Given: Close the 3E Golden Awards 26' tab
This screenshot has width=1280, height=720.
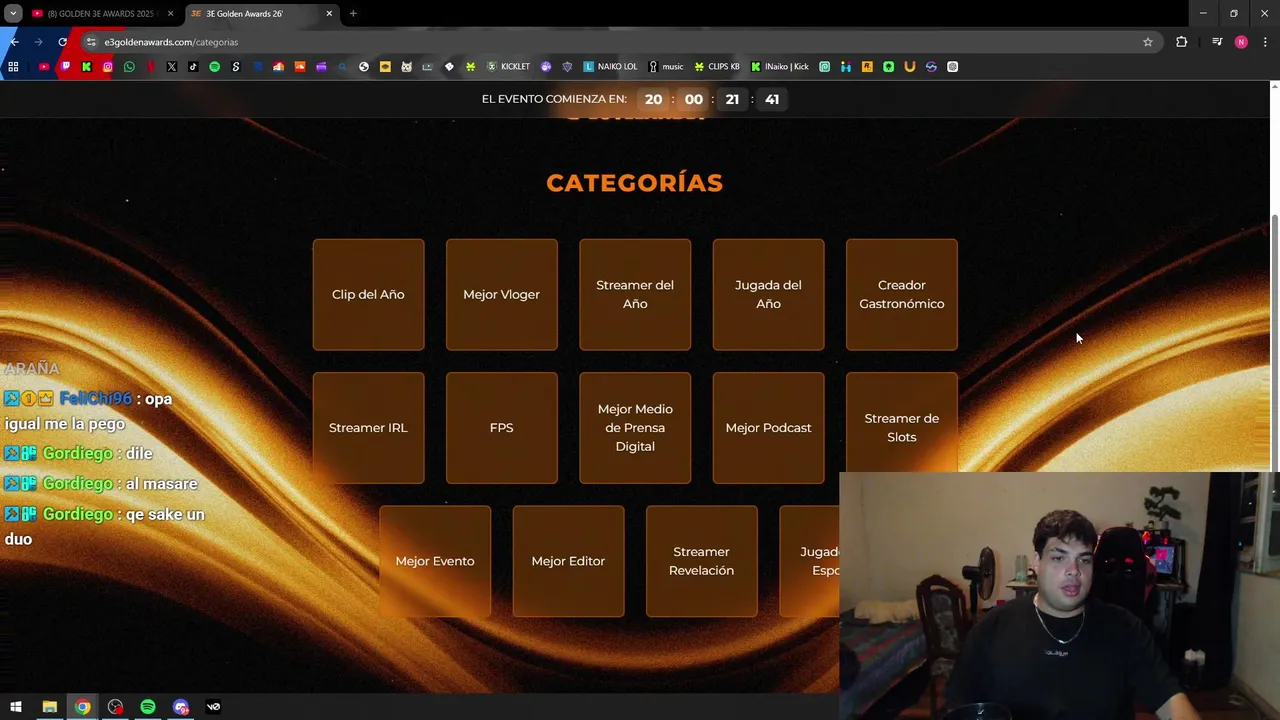Looking at the screenshot, I should [x=329, y=14].
